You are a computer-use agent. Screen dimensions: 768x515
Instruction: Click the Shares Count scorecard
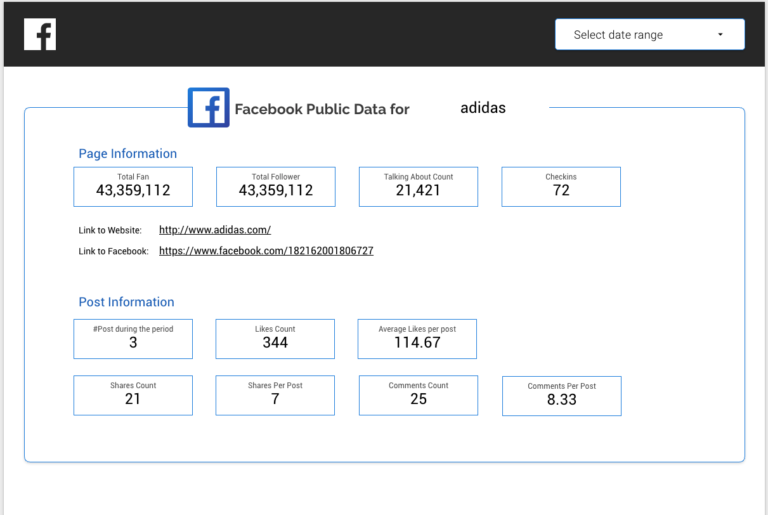pos(133,395)
